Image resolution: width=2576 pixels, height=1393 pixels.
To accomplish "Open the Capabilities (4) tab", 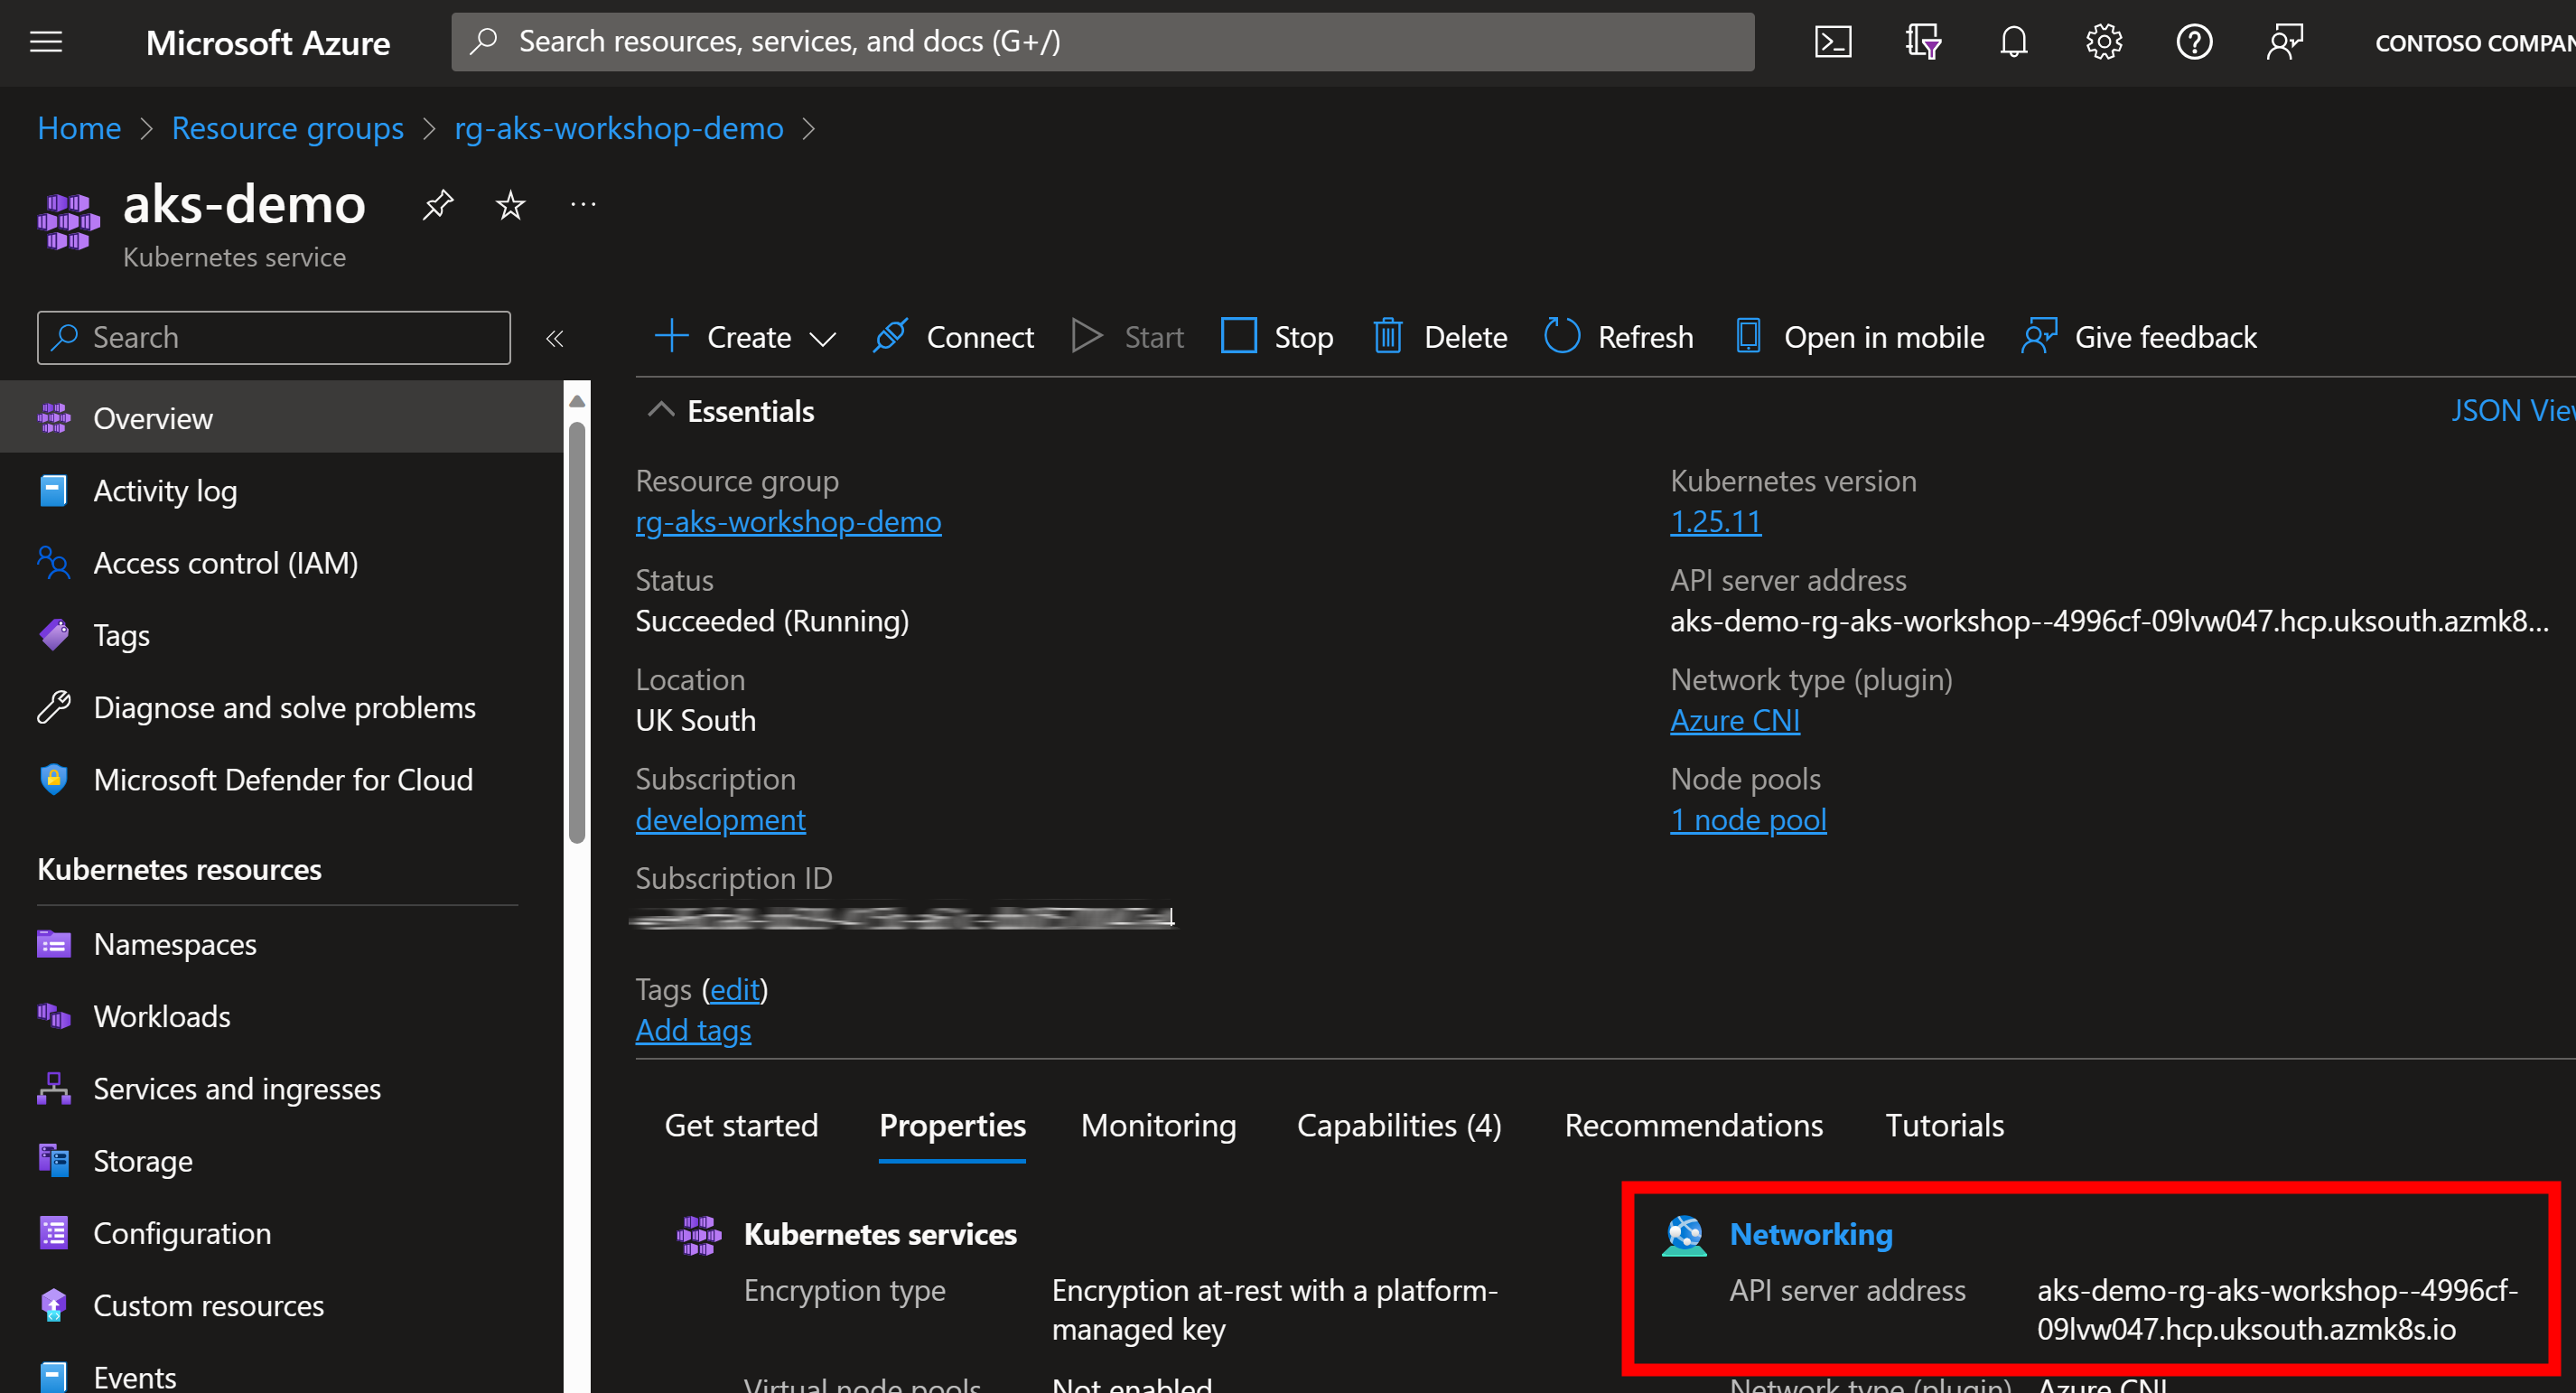I will [1399, 1126].
